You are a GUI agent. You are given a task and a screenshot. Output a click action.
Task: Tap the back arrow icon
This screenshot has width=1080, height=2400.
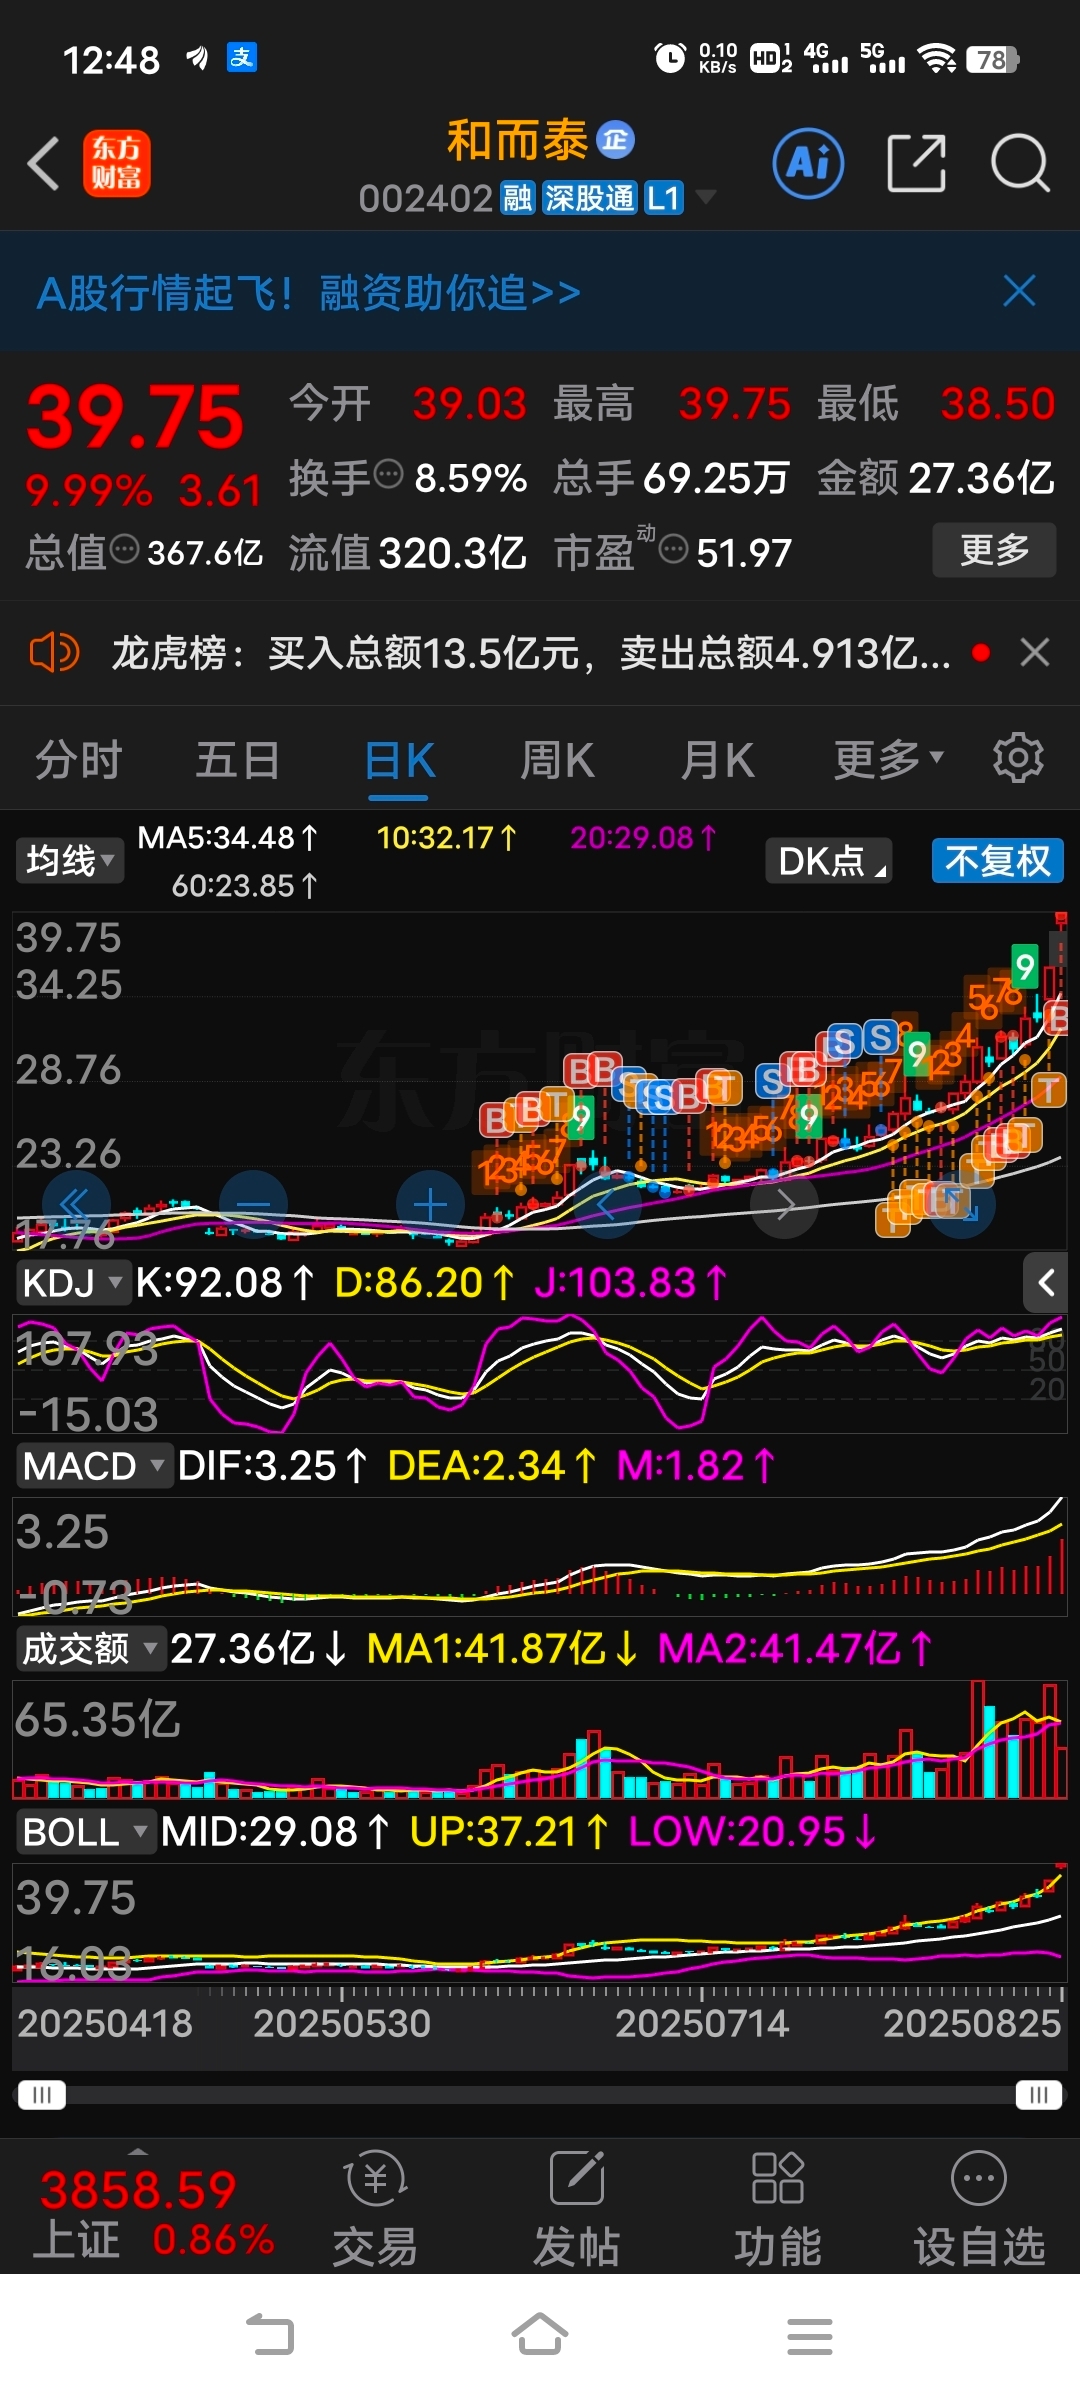tap(43, 164)
